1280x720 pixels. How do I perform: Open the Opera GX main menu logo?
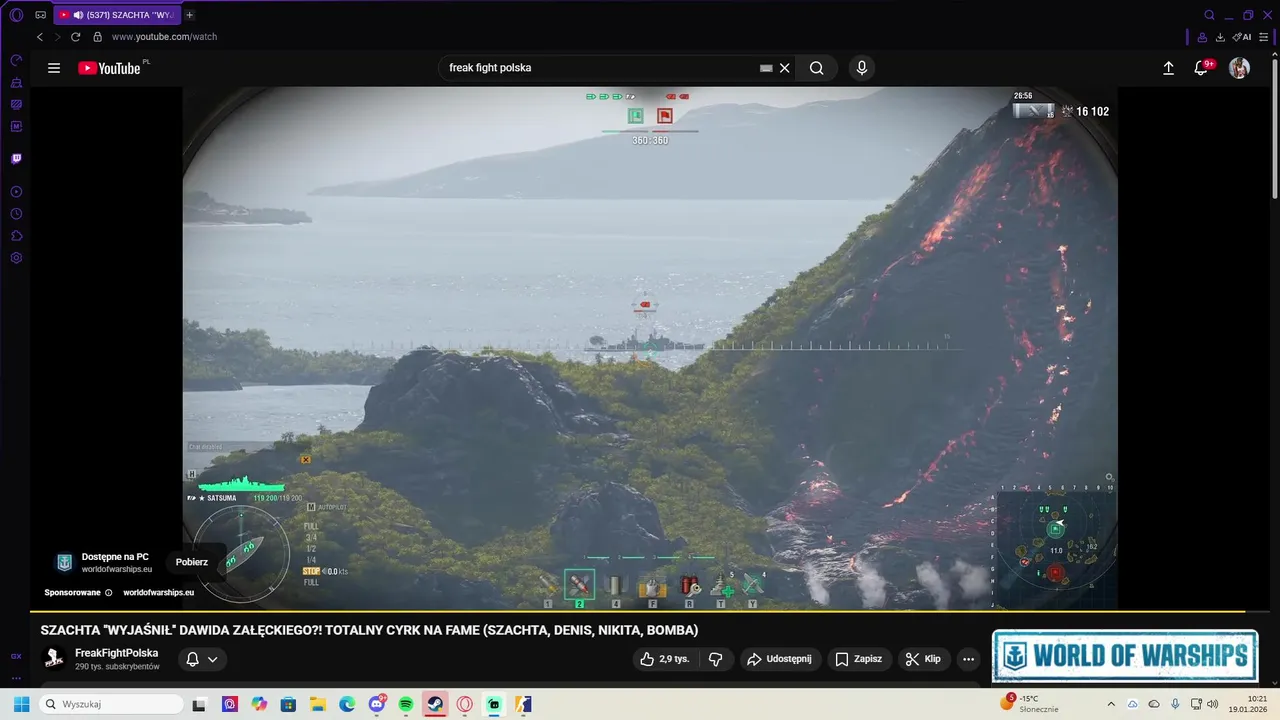point(16,15)
